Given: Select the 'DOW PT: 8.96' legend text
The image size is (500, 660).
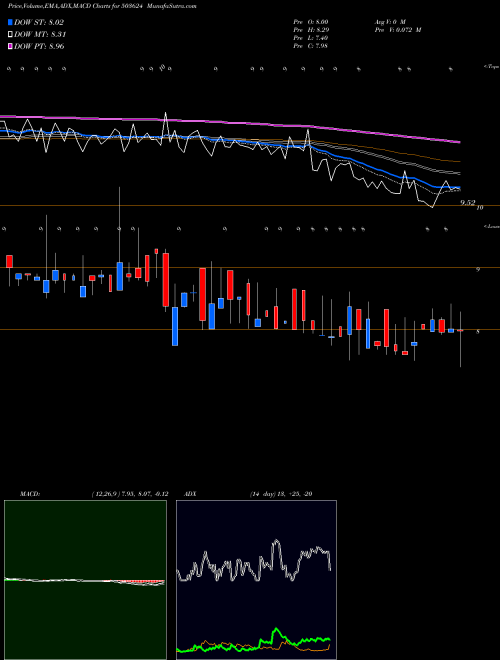Looking at the screenshot, I should tap(39, 46).
